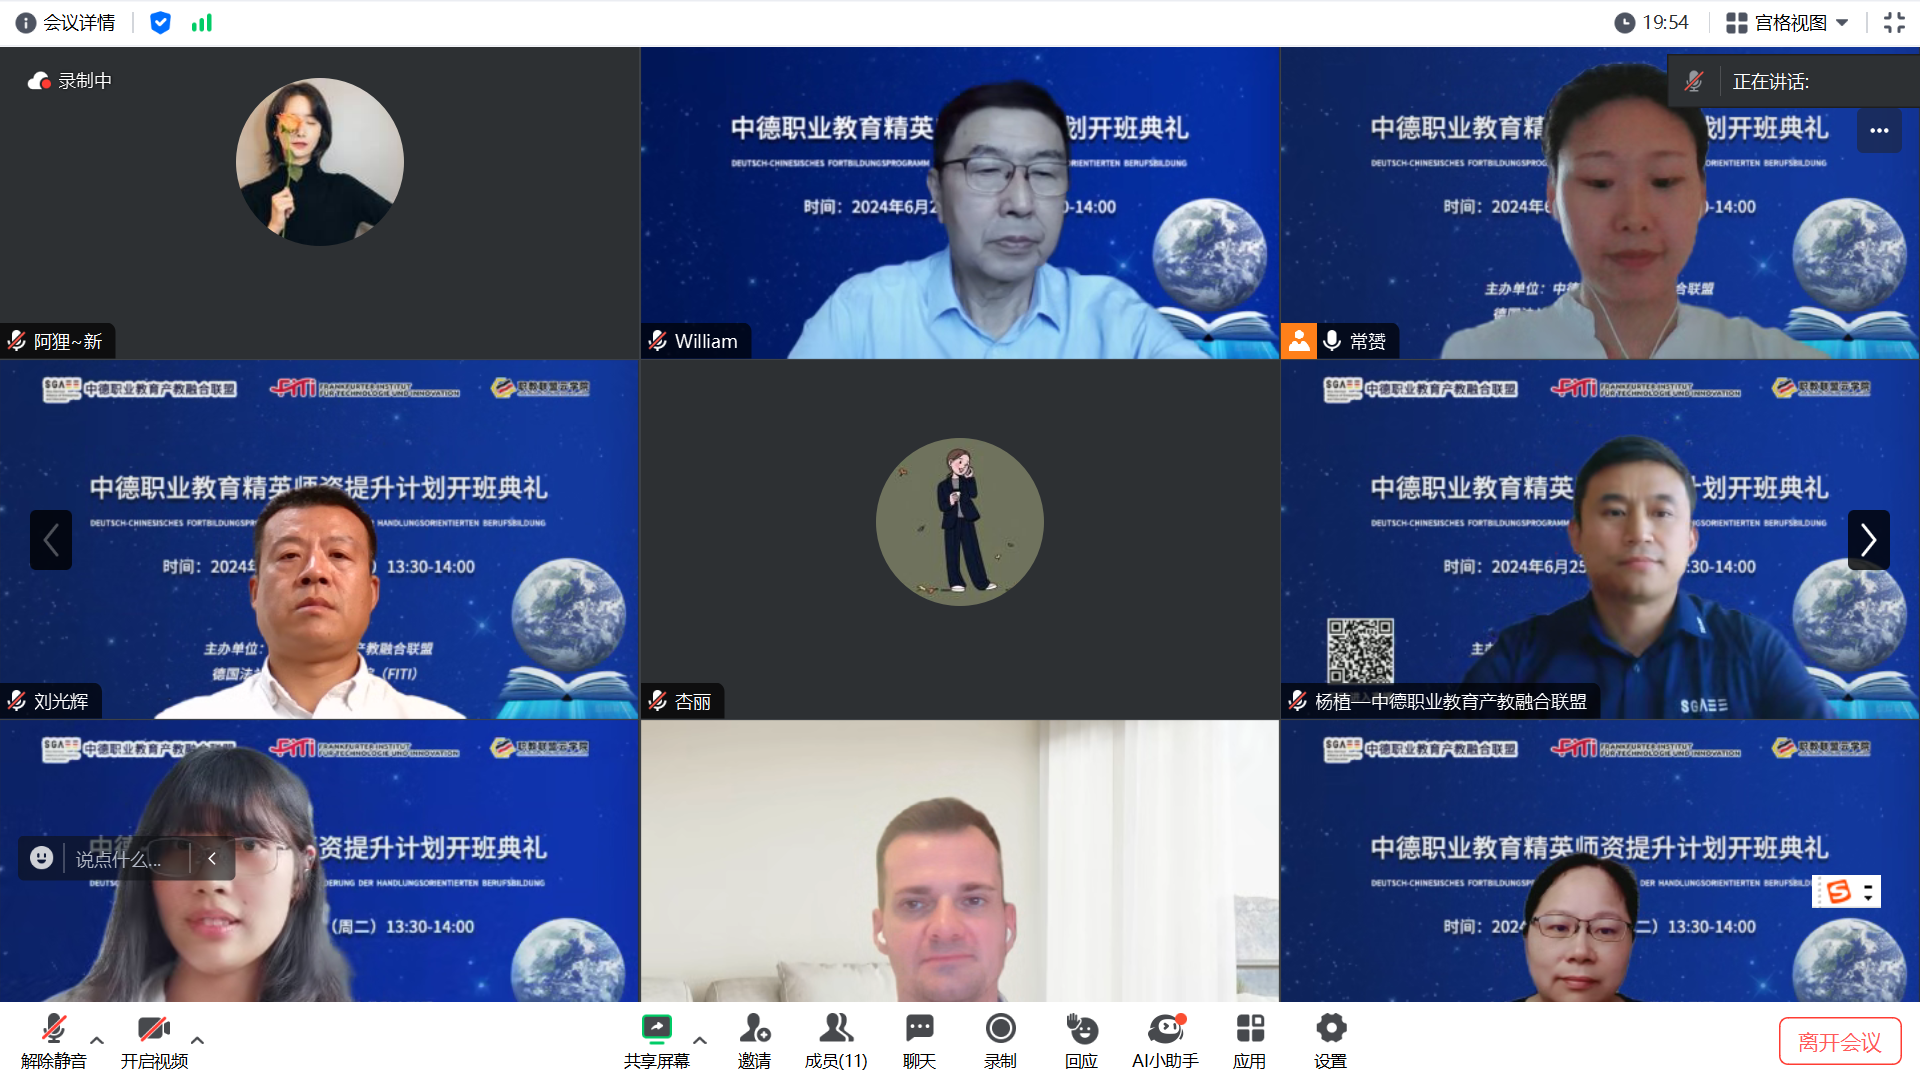Click the 杏丽 name label

click(x=693, y=701)
